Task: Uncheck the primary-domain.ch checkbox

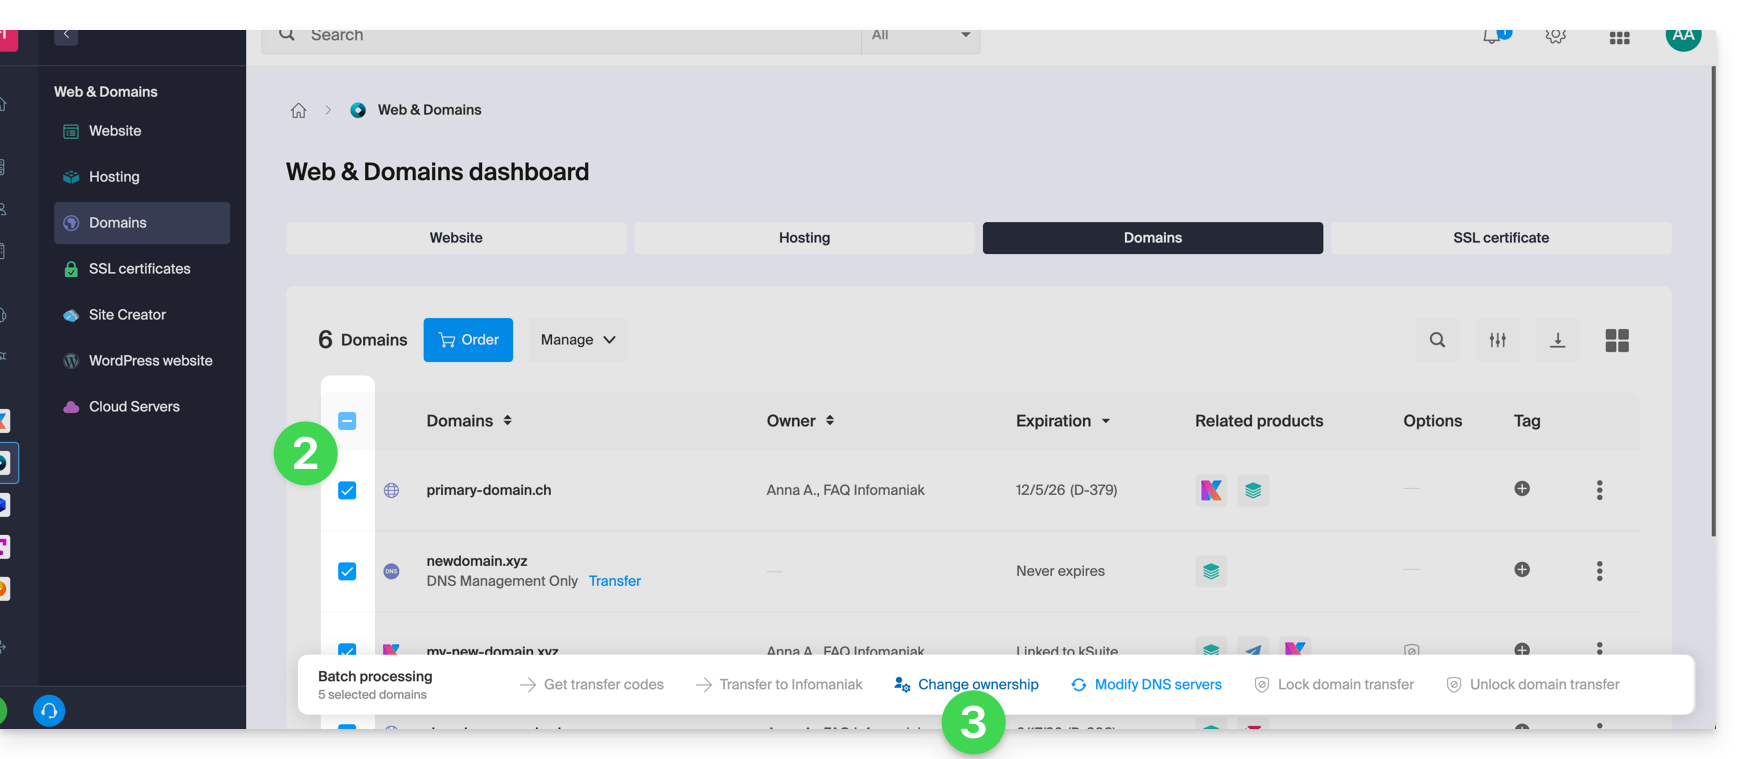Action: [x=347, y=490]
